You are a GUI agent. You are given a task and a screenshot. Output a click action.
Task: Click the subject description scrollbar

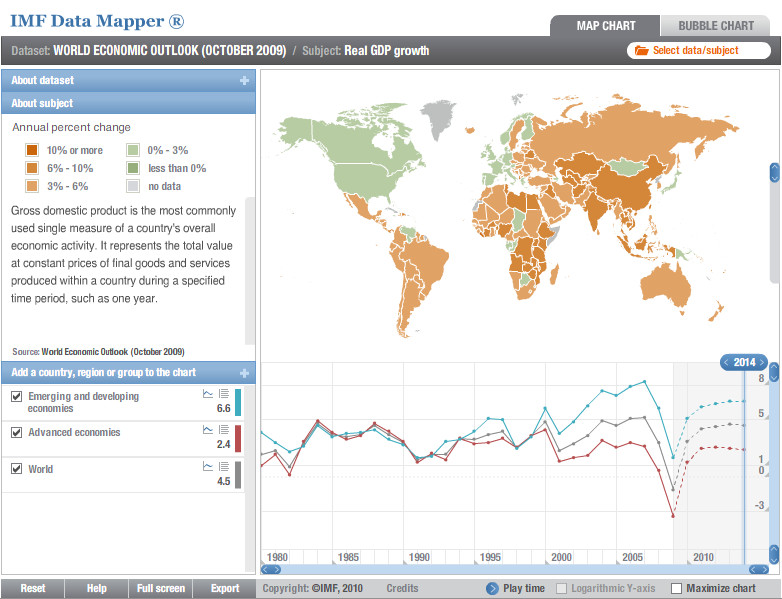(250, 271)
